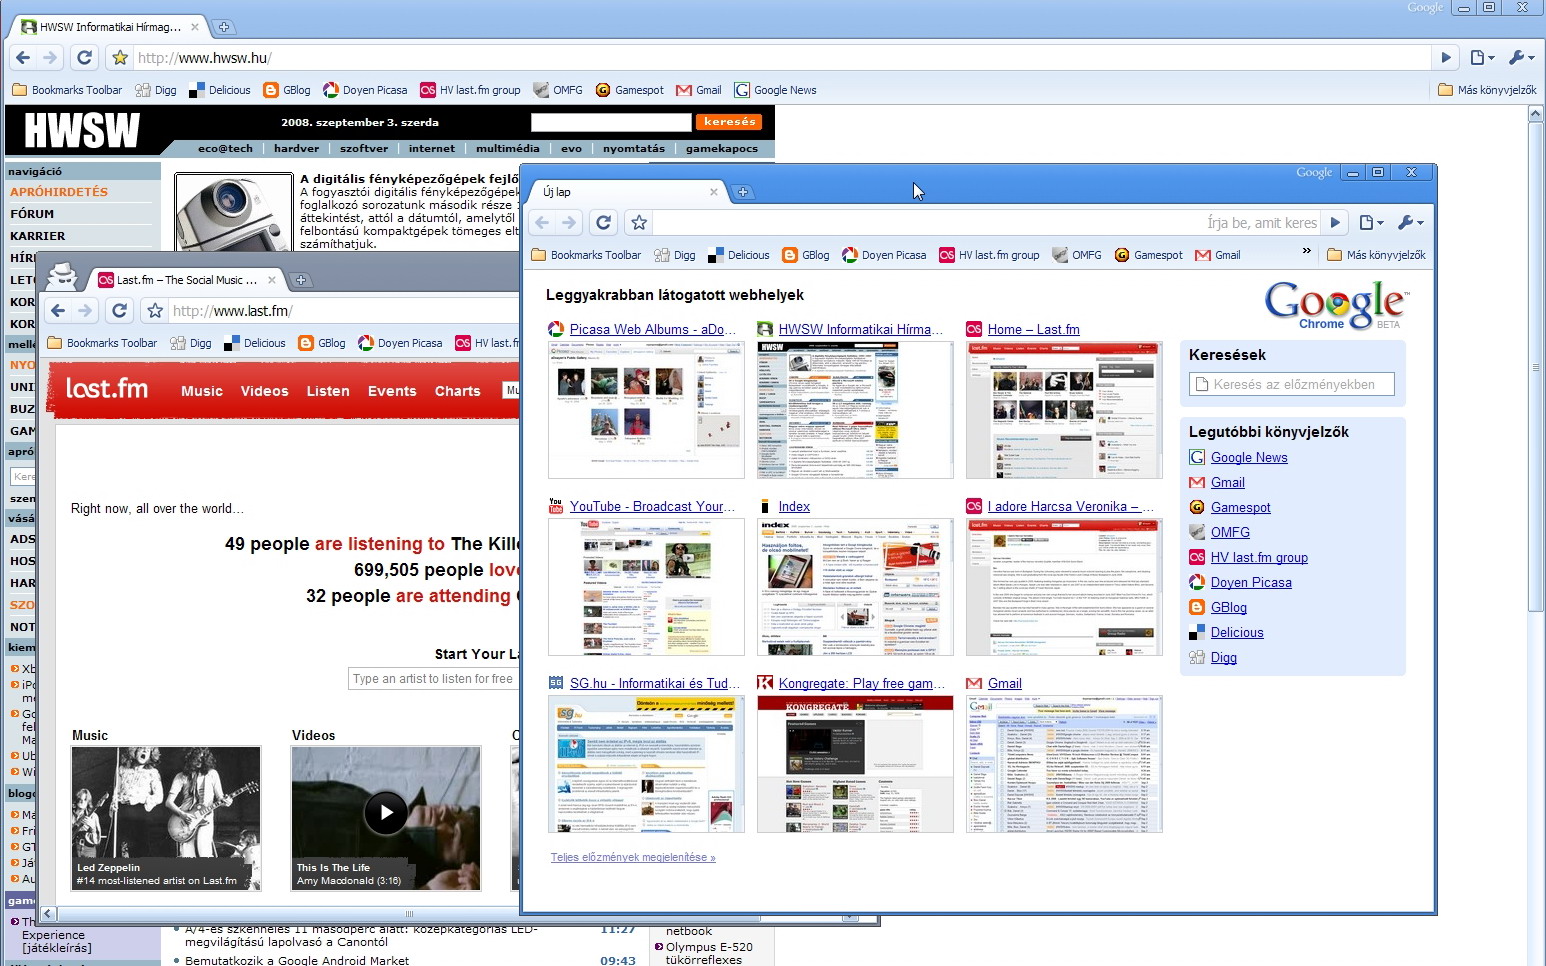The width and height of the screenshot is (1546, 966).
Task: Play This Is The Life video
Action: 386,812
